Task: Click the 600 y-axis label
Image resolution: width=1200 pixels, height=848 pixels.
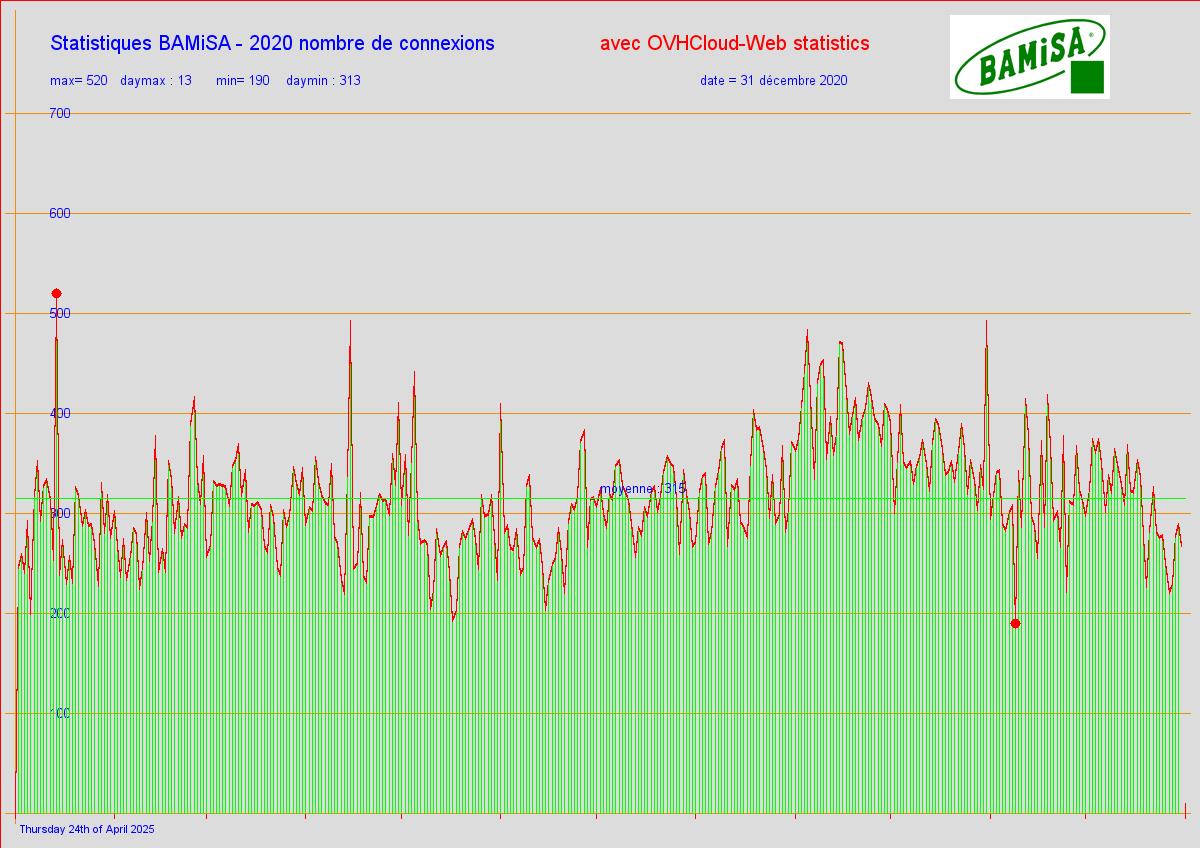Action: [x=60, y=213]
